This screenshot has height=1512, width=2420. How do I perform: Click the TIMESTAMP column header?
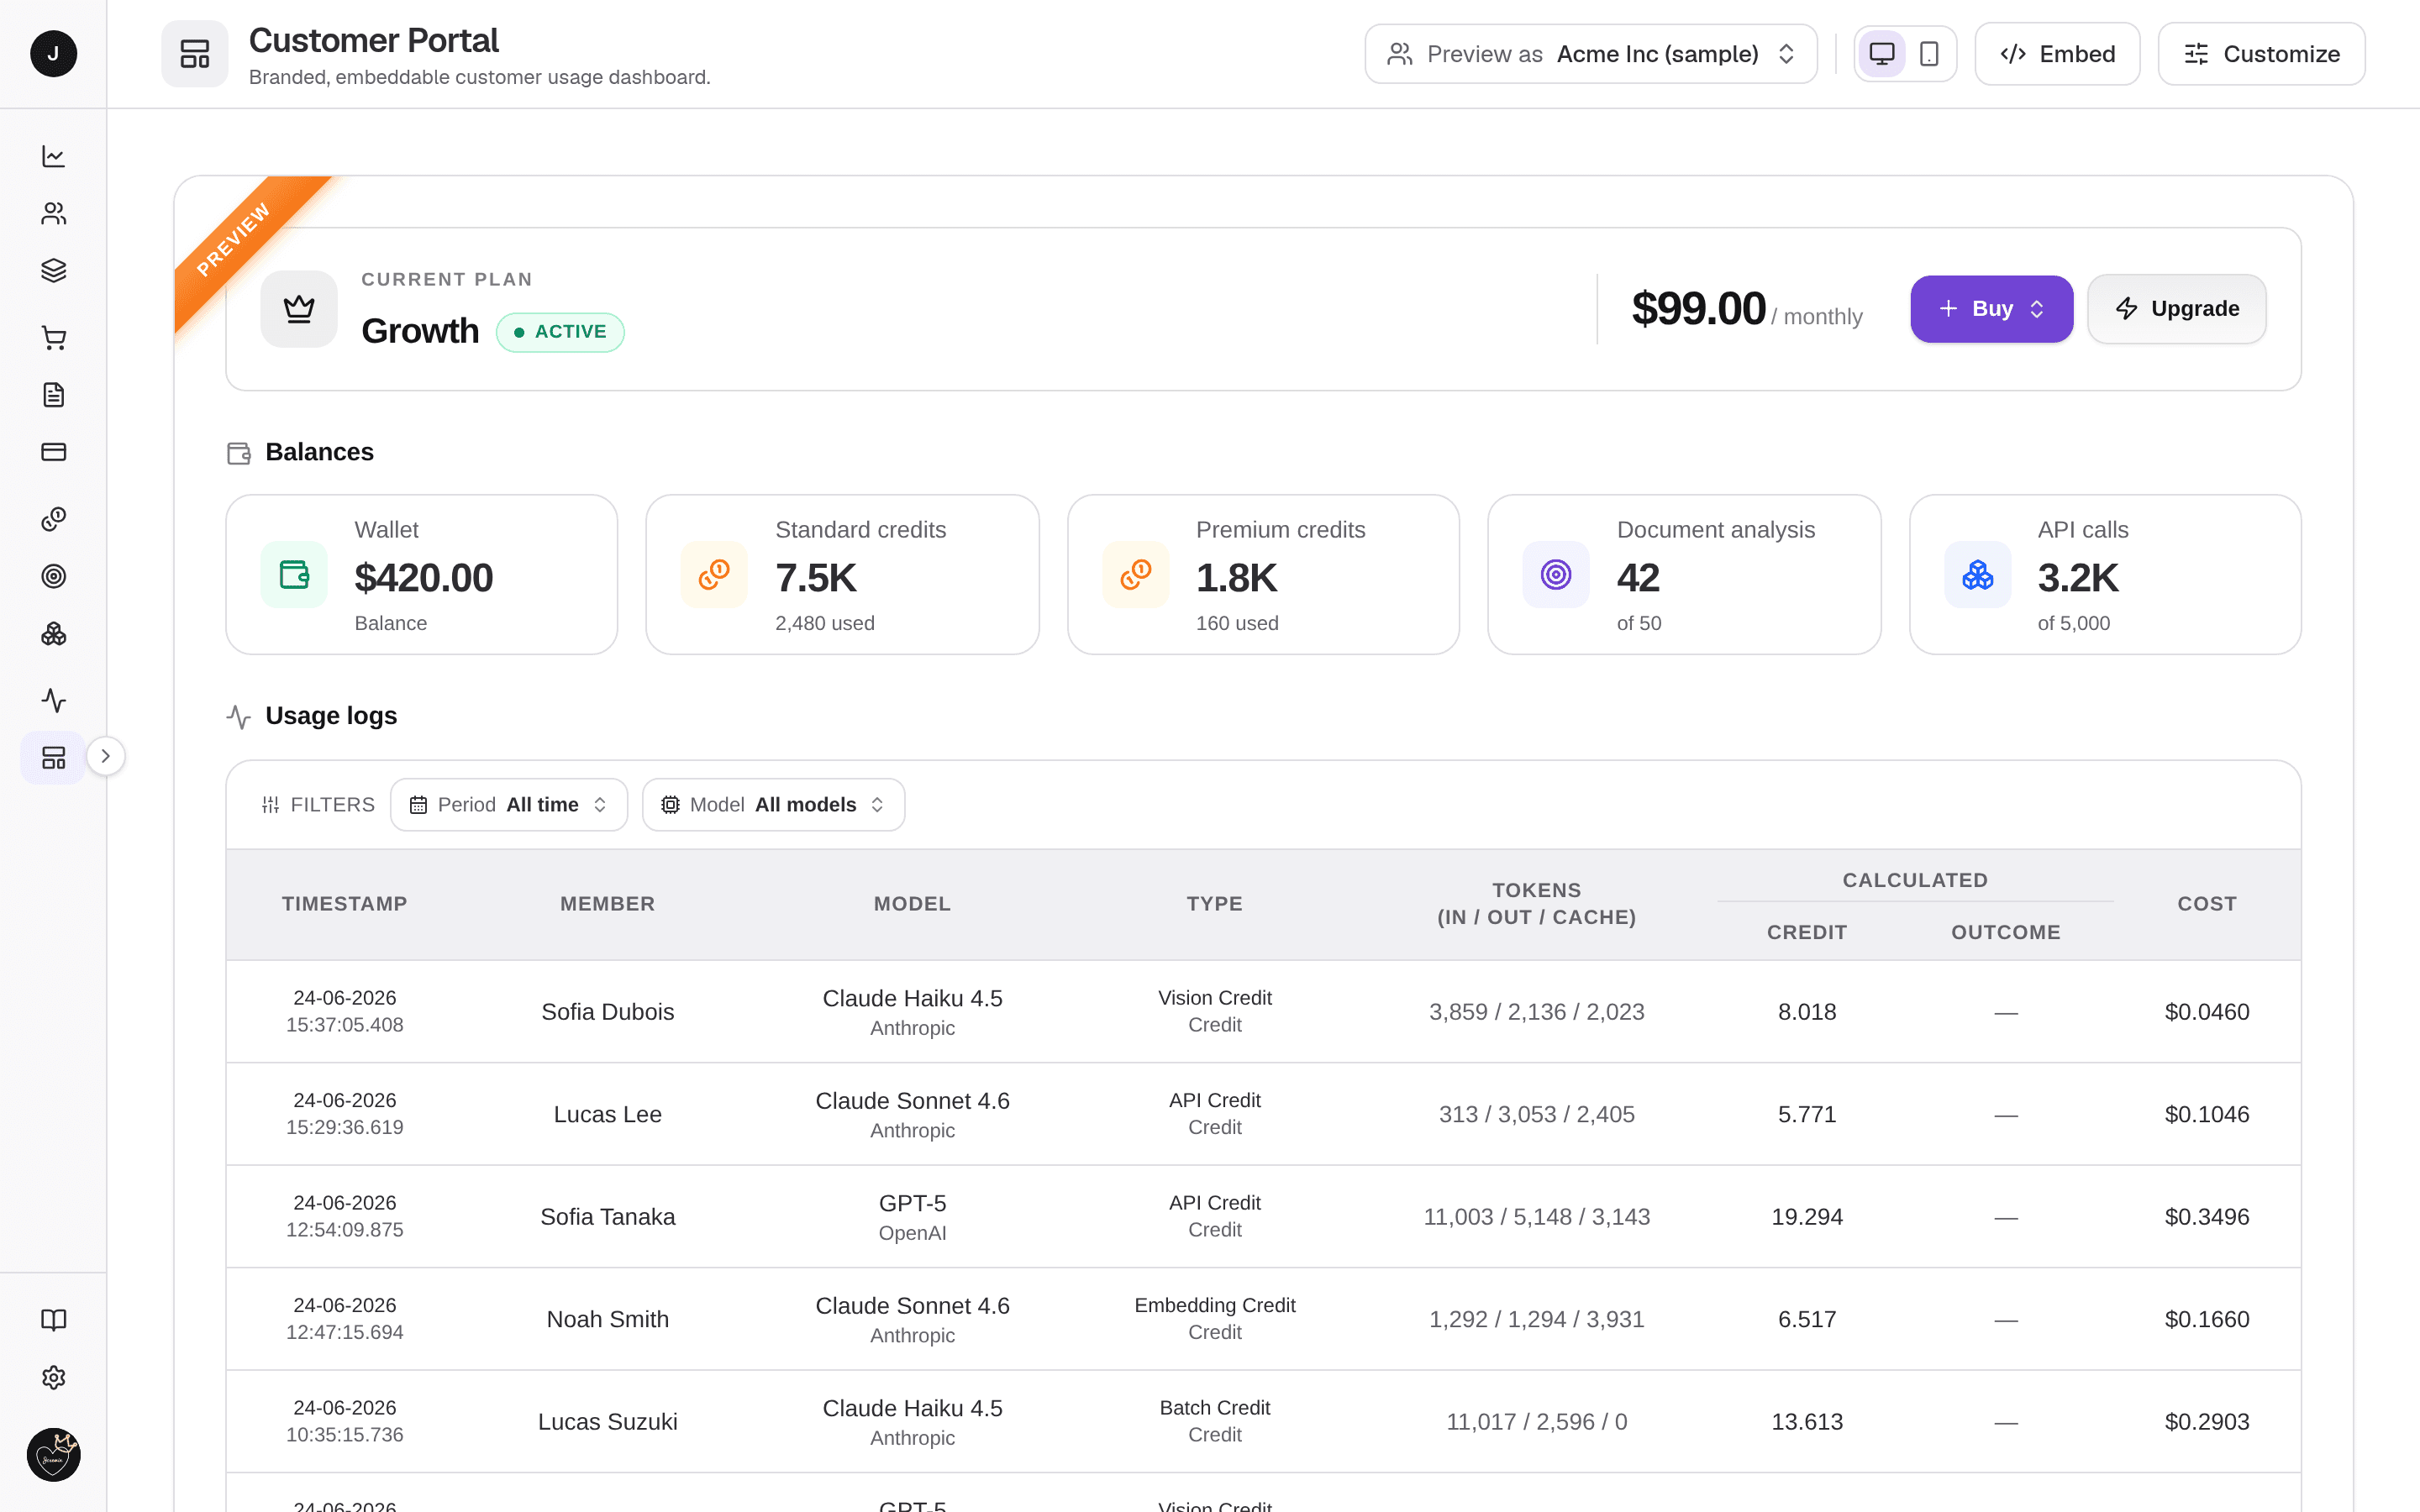344,904
